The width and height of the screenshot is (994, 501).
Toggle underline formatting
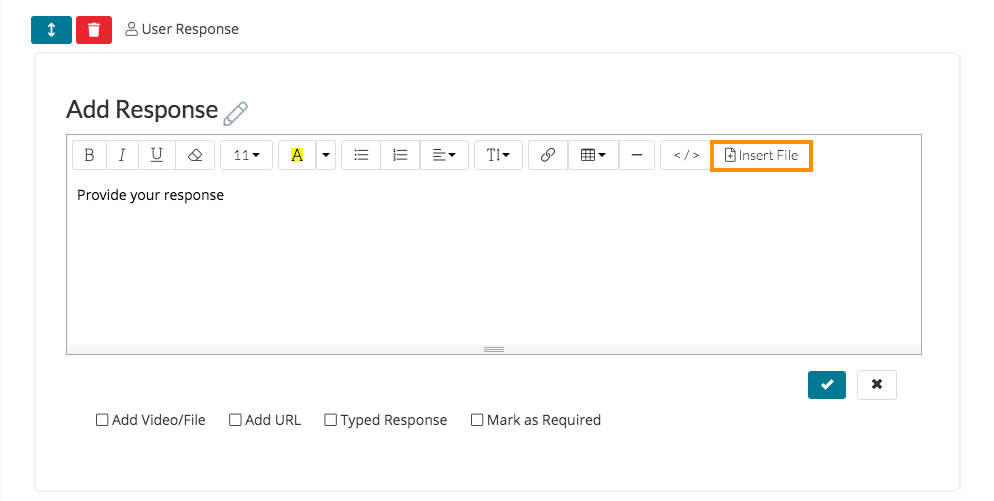pos(157,155)
